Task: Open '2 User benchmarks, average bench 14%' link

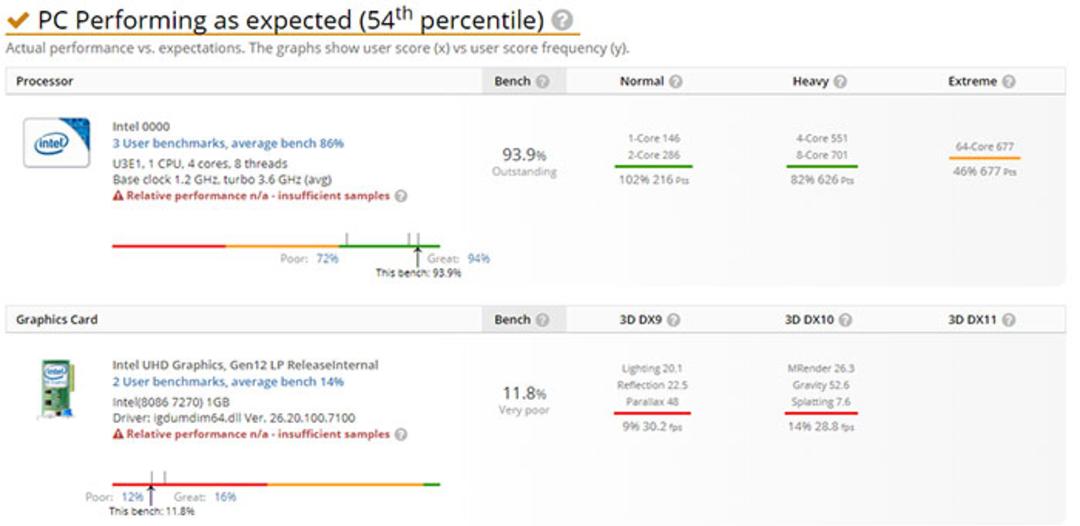Action: [x=228, y=381]
